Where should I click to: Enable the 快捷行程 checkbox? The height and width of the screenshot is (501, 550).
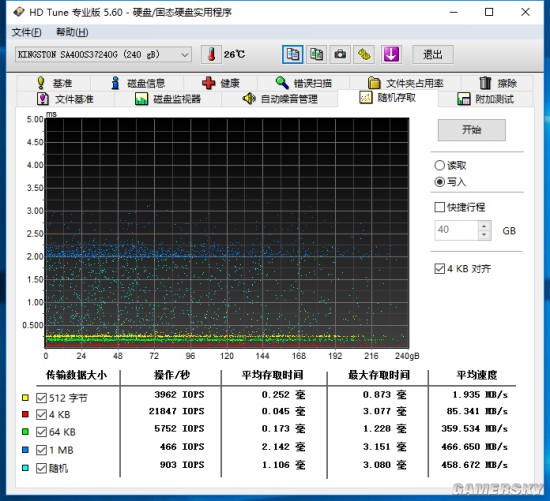coord(440,207)
